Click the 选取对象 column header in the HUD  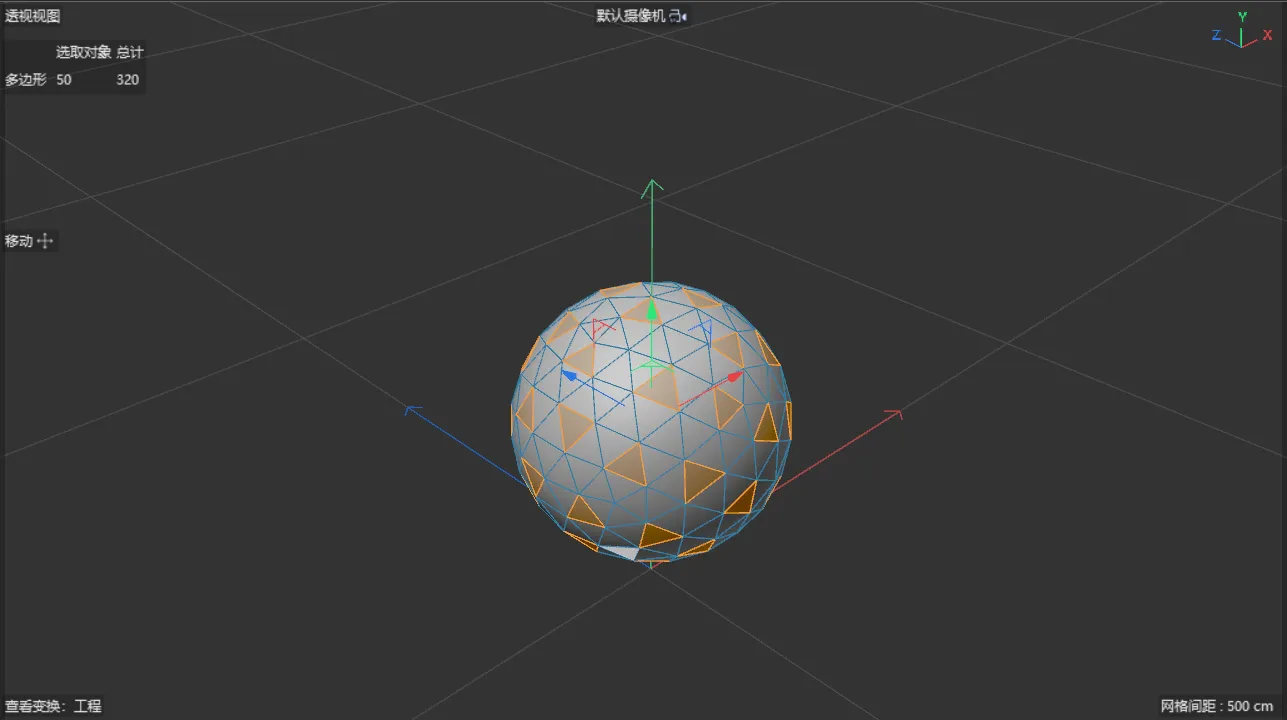83,52
